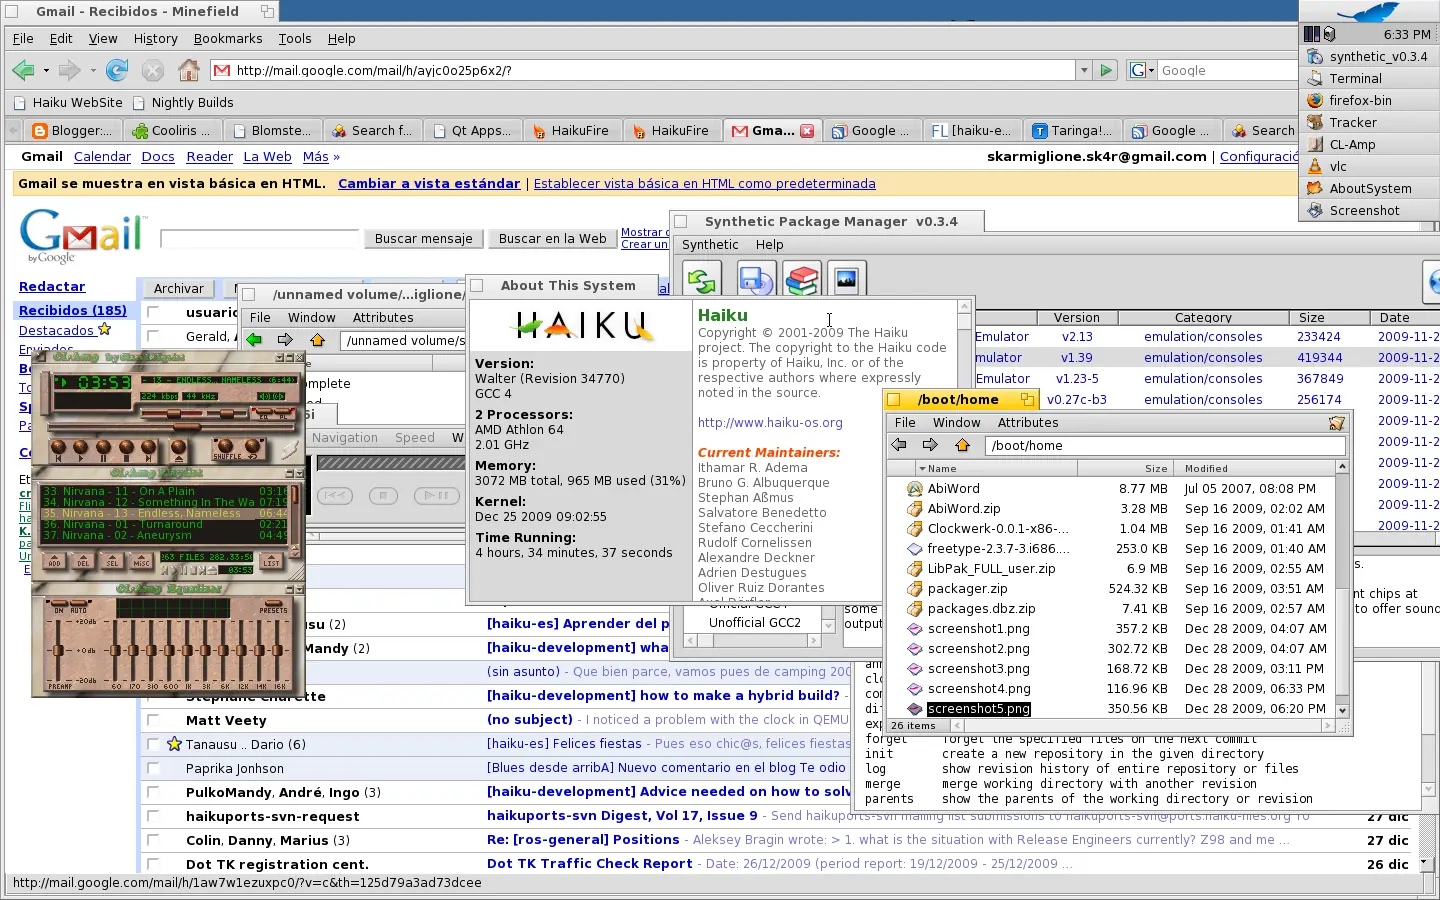Tick the checkbox for Matt Veety's email
Screen dimensions: 1440x900
tap(153, 720)
